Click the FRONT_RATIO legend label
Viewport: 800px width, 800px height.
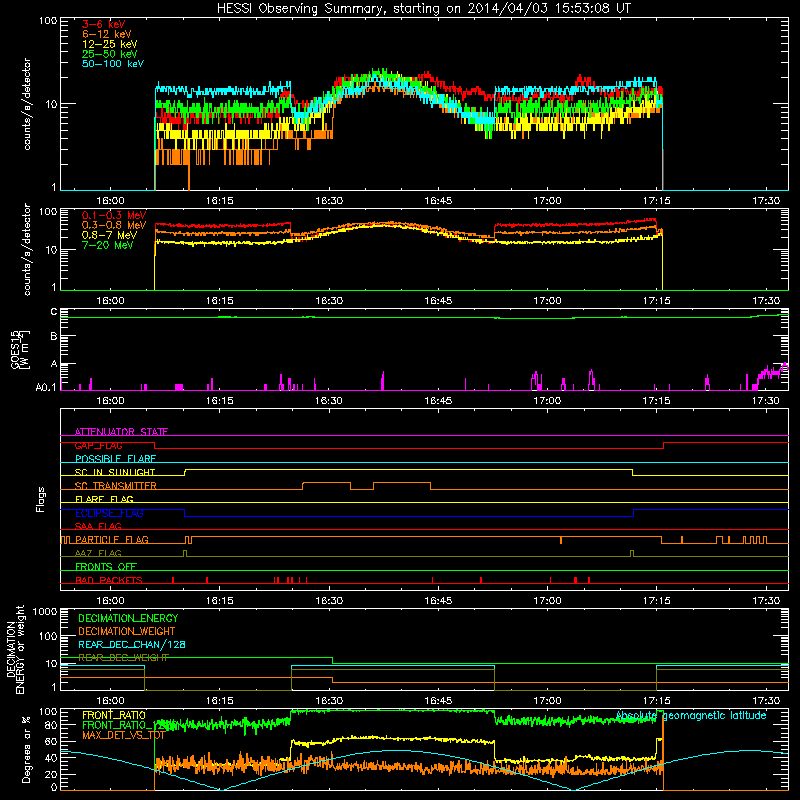[114, 715]
